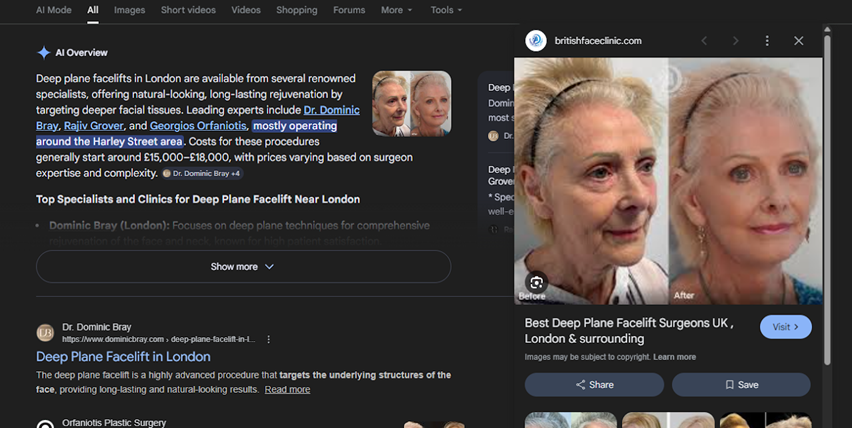Open three-dot menu beside Dr. Dominic Bray result
Image resolution: width=852 pixels, height=428 pixels.
[x=268, y=339]
